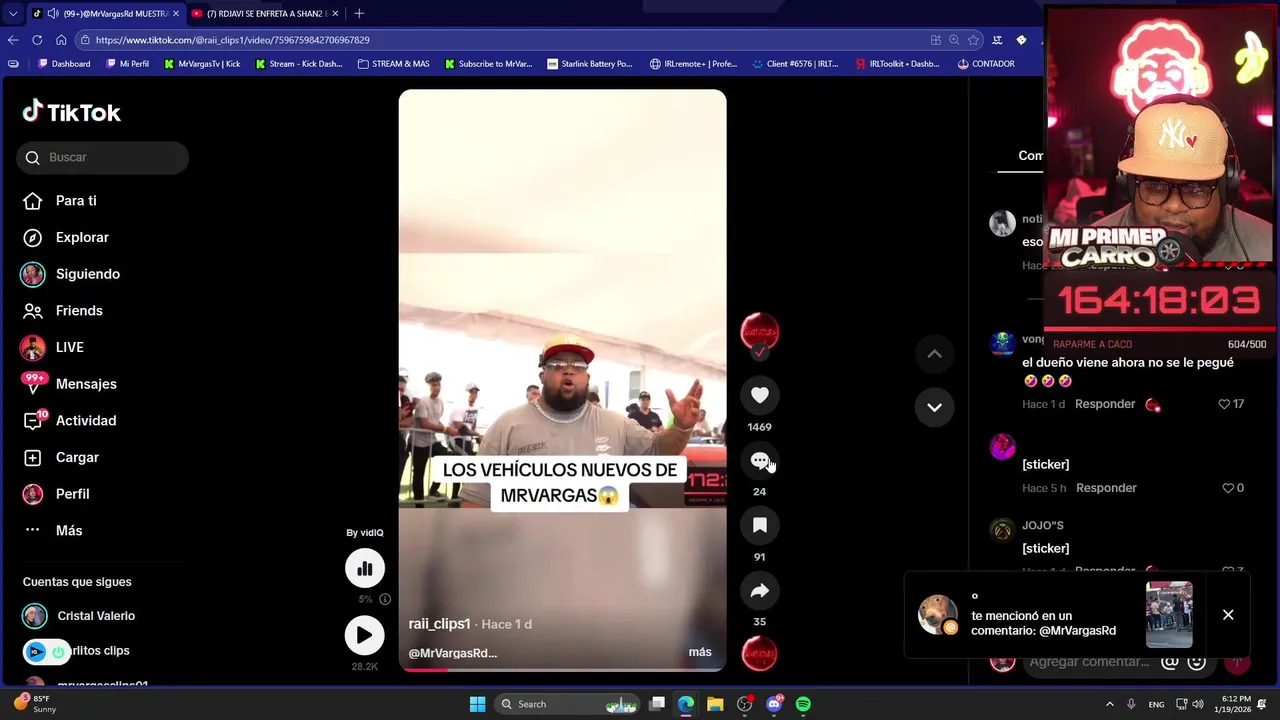Screen dimensions: 1280x720
Task: Open Spotify from the taskbar
Action: [x=803, y=704]
